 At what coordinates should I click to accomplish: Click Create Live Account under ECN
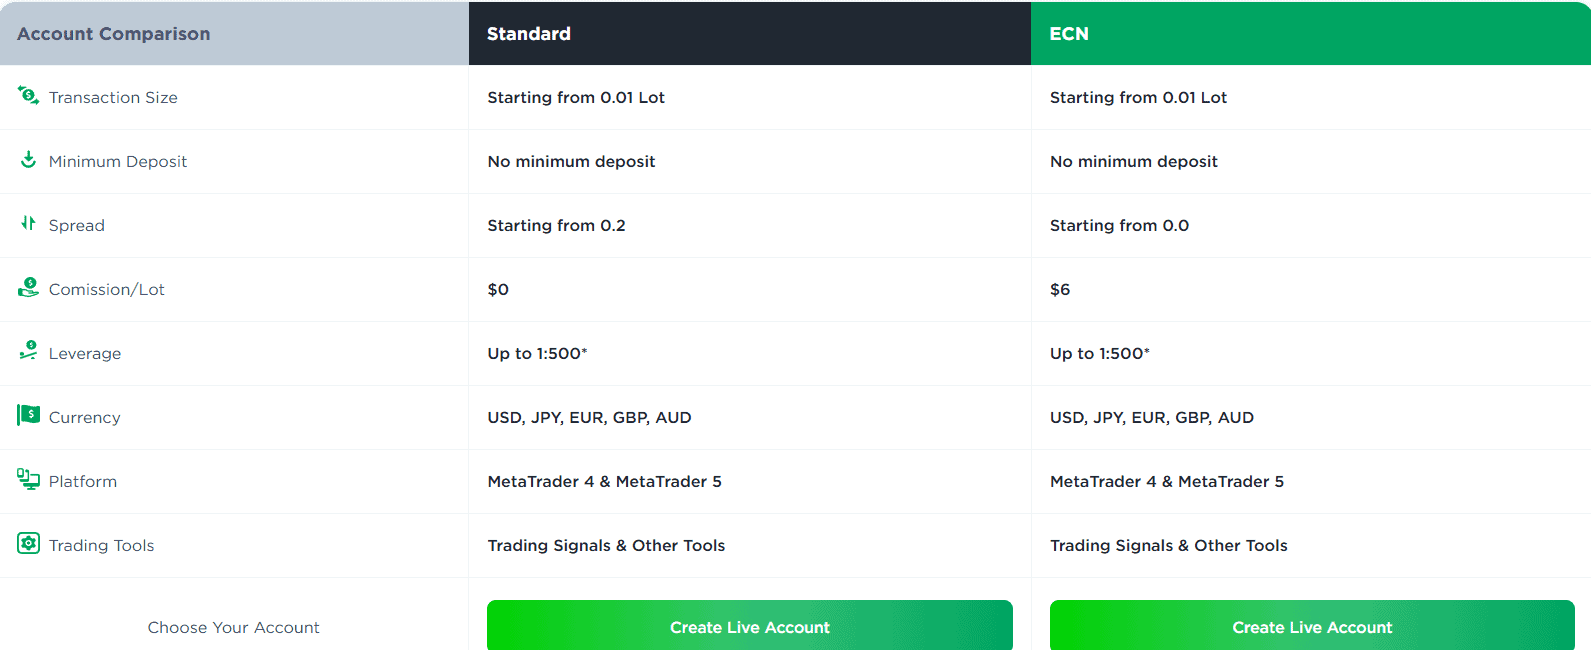click(x=1312, y=625)
